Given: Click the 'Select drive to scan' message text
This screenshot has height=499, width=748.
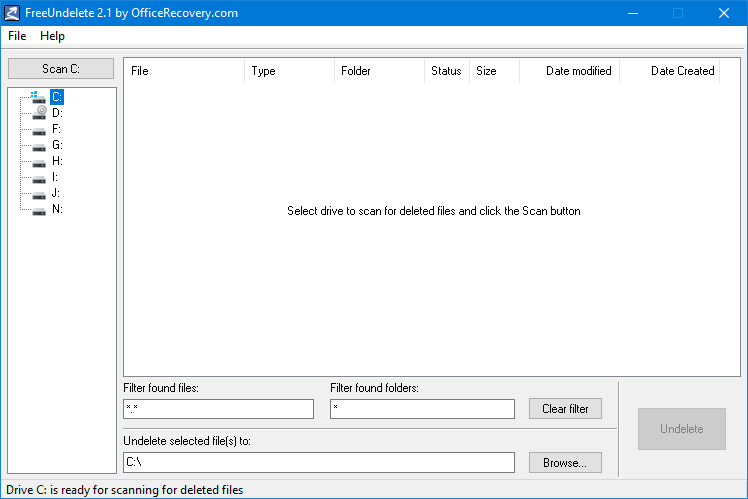Looking at the screenshot, I should click(434, 211).
